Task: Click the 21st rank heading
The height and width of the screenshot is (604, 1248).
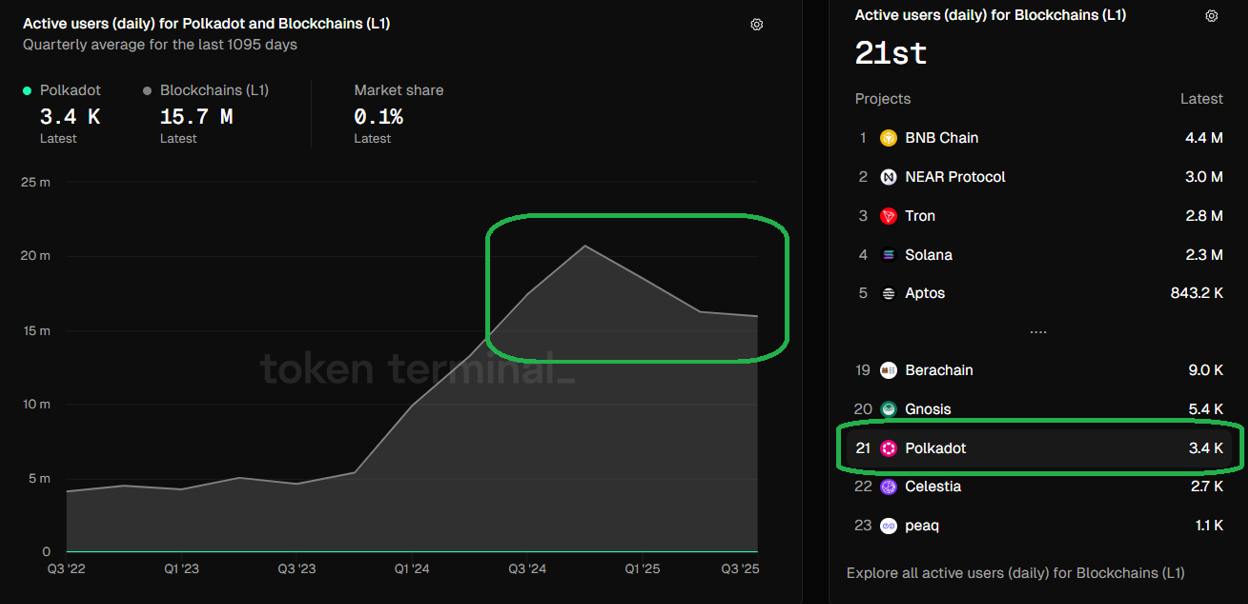Action: [x=891, y=53]
